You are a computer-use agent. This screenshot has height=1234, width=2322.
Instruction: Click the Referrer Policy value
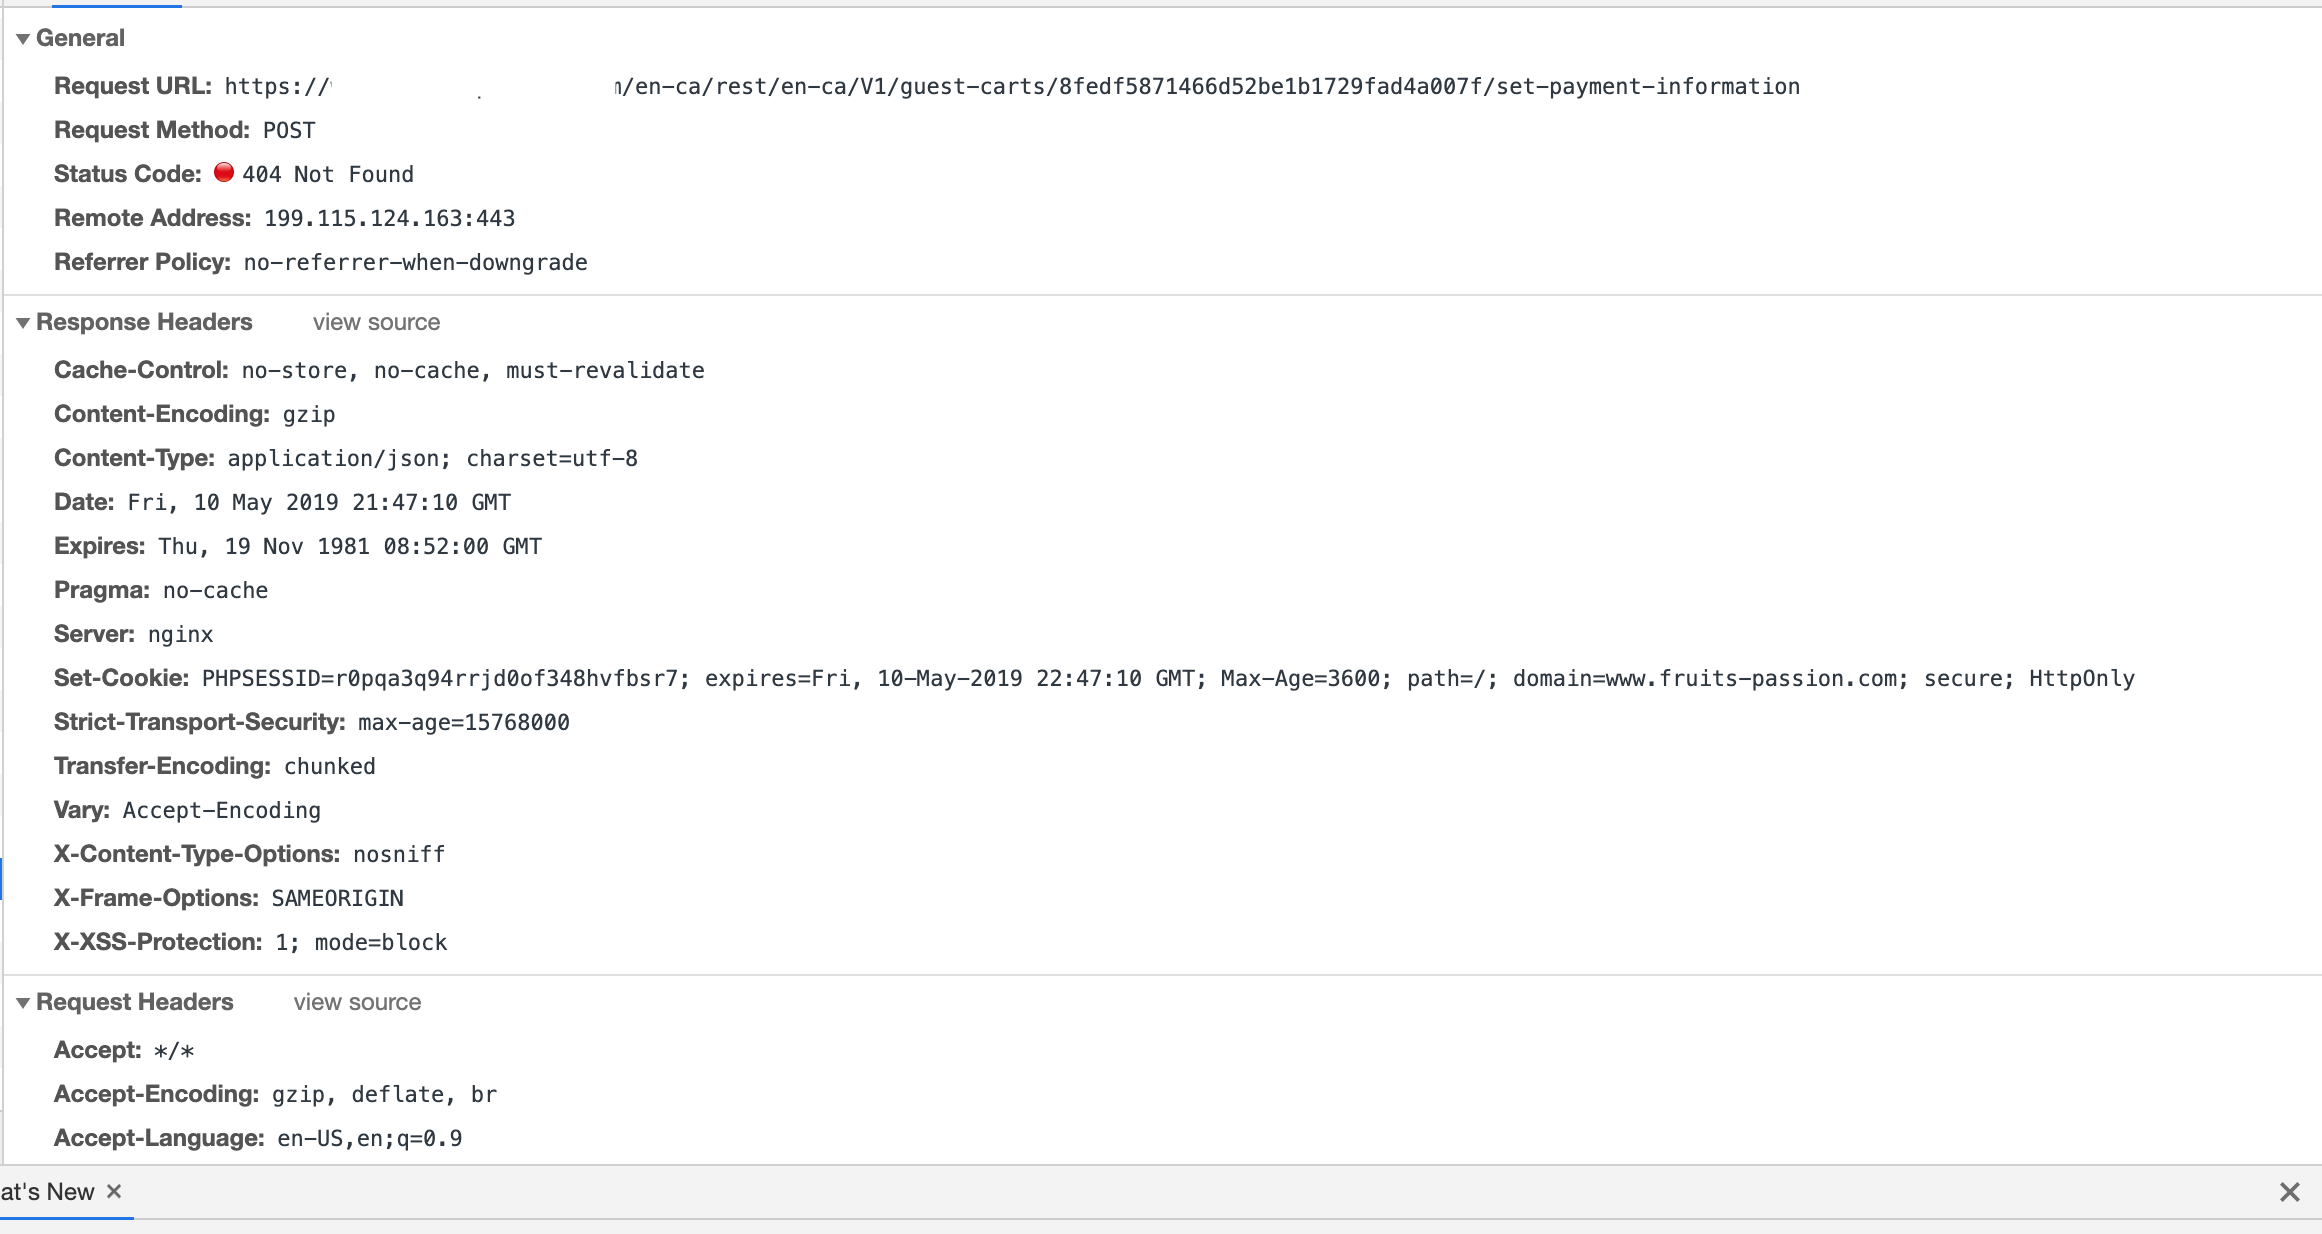tap(414, 262)
